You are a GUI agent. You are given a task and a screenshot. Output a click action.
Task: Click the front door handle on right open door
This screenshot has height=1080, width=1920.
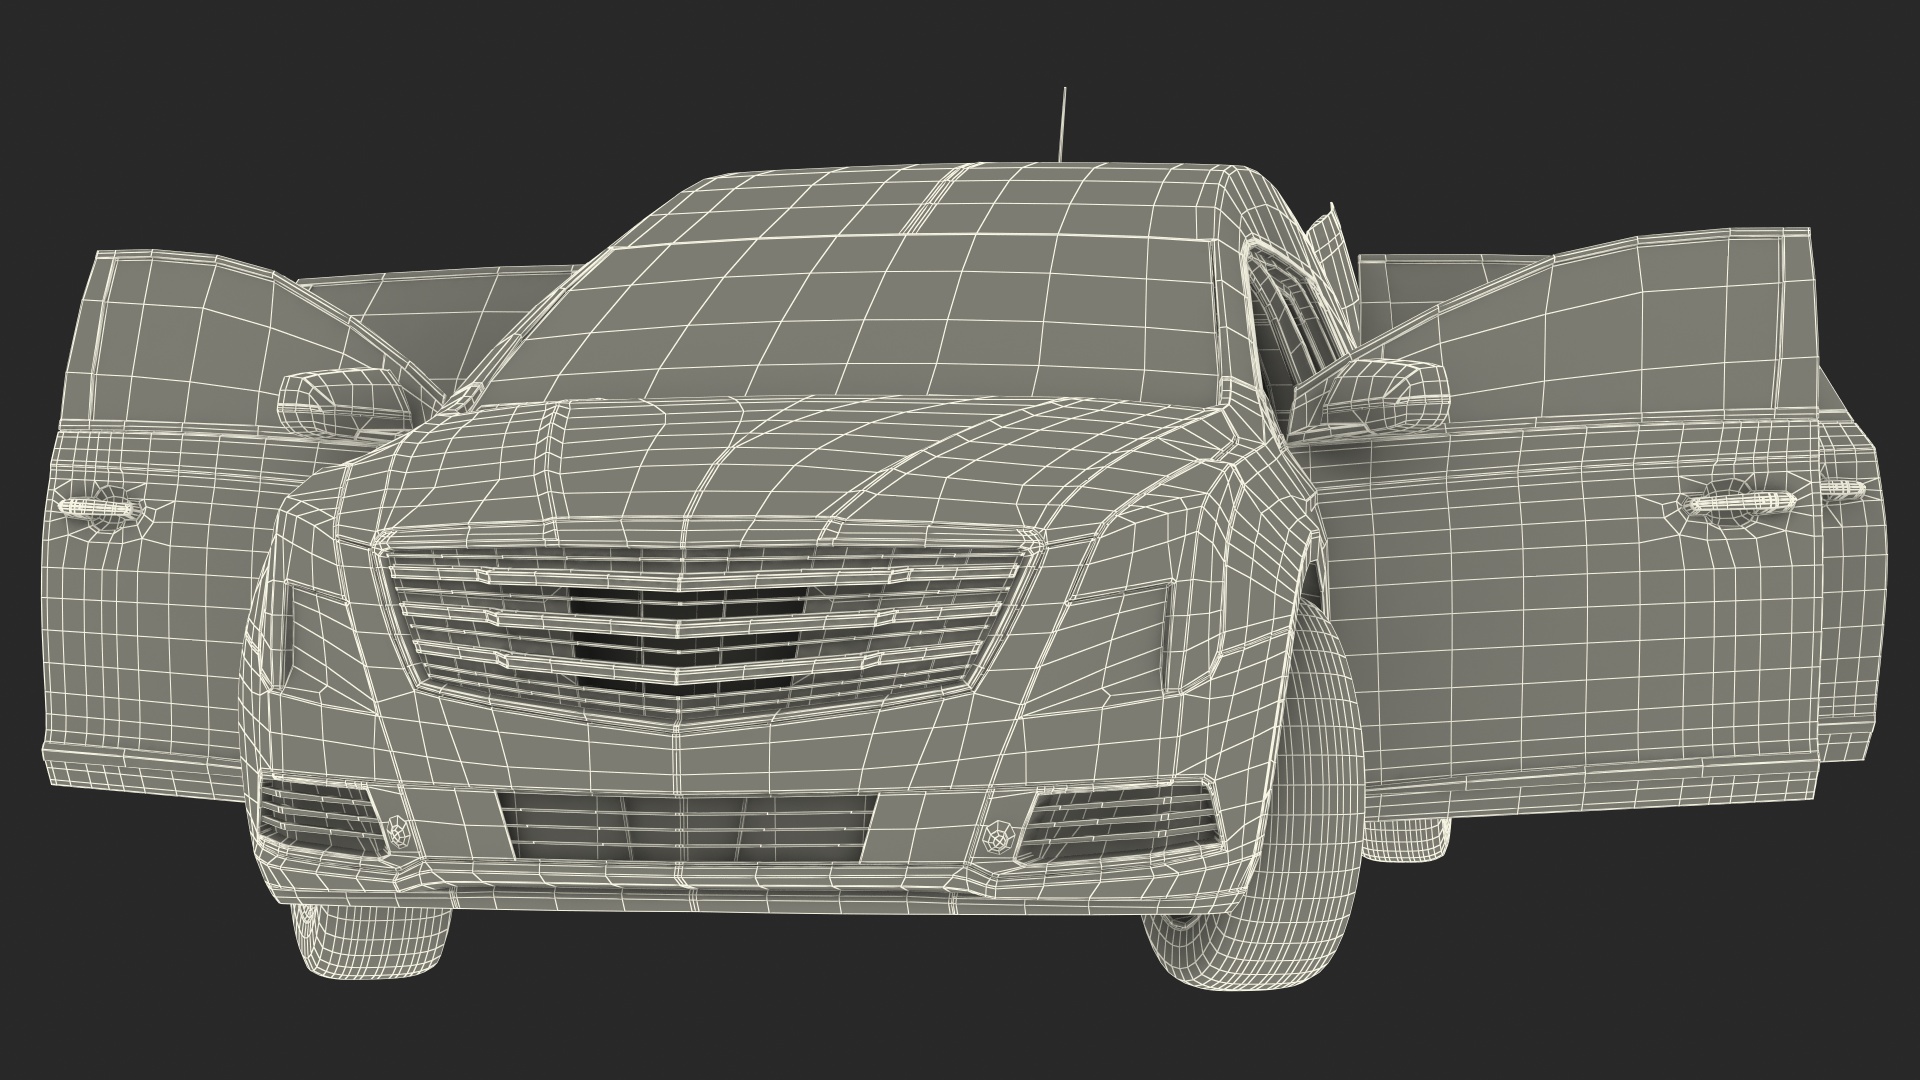[1740, 501]
